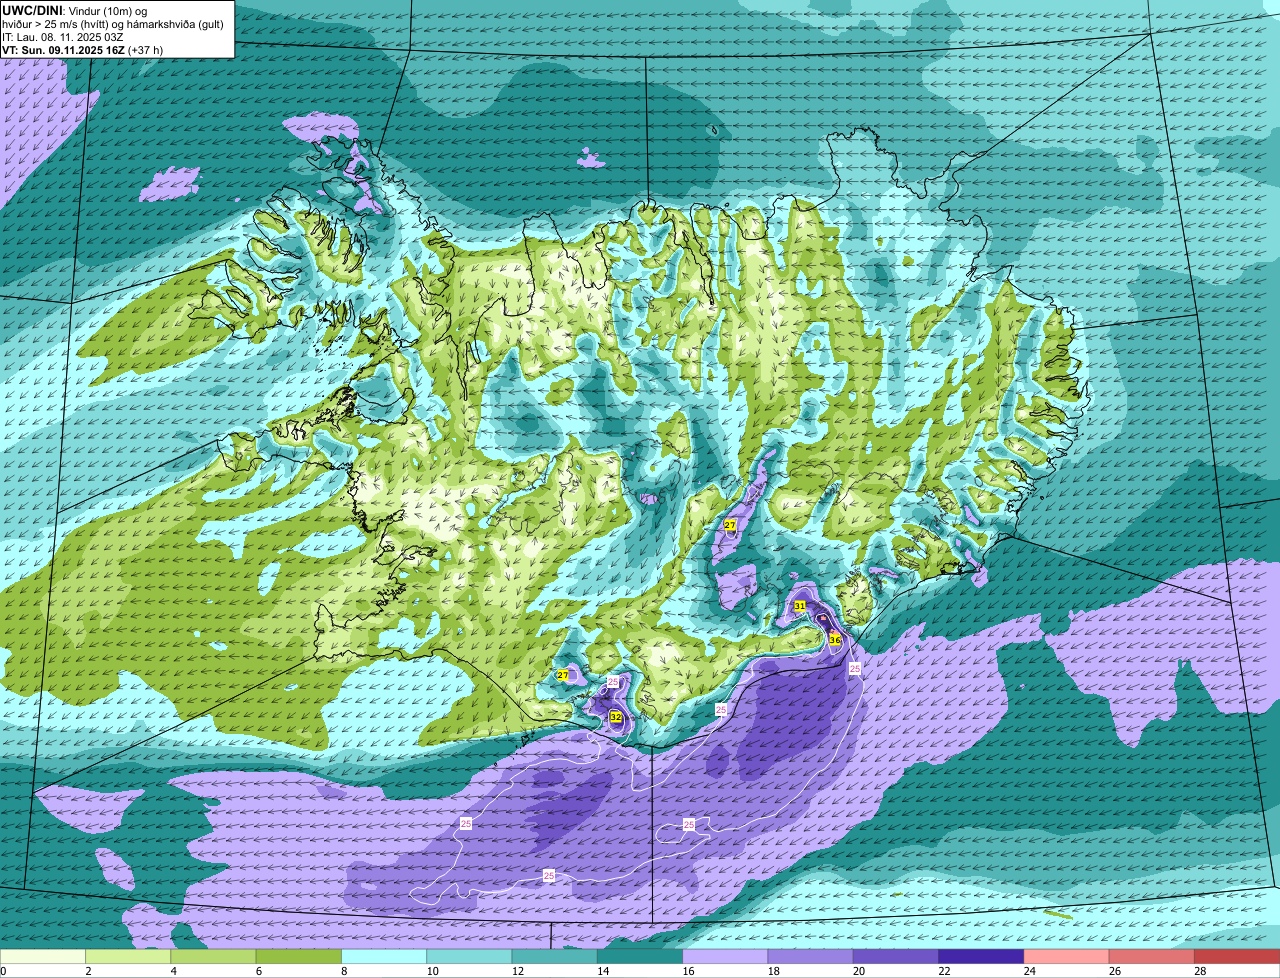Click the legend value 18
Viewport: 1280px width, 978px height.
[x=773, y=971]
